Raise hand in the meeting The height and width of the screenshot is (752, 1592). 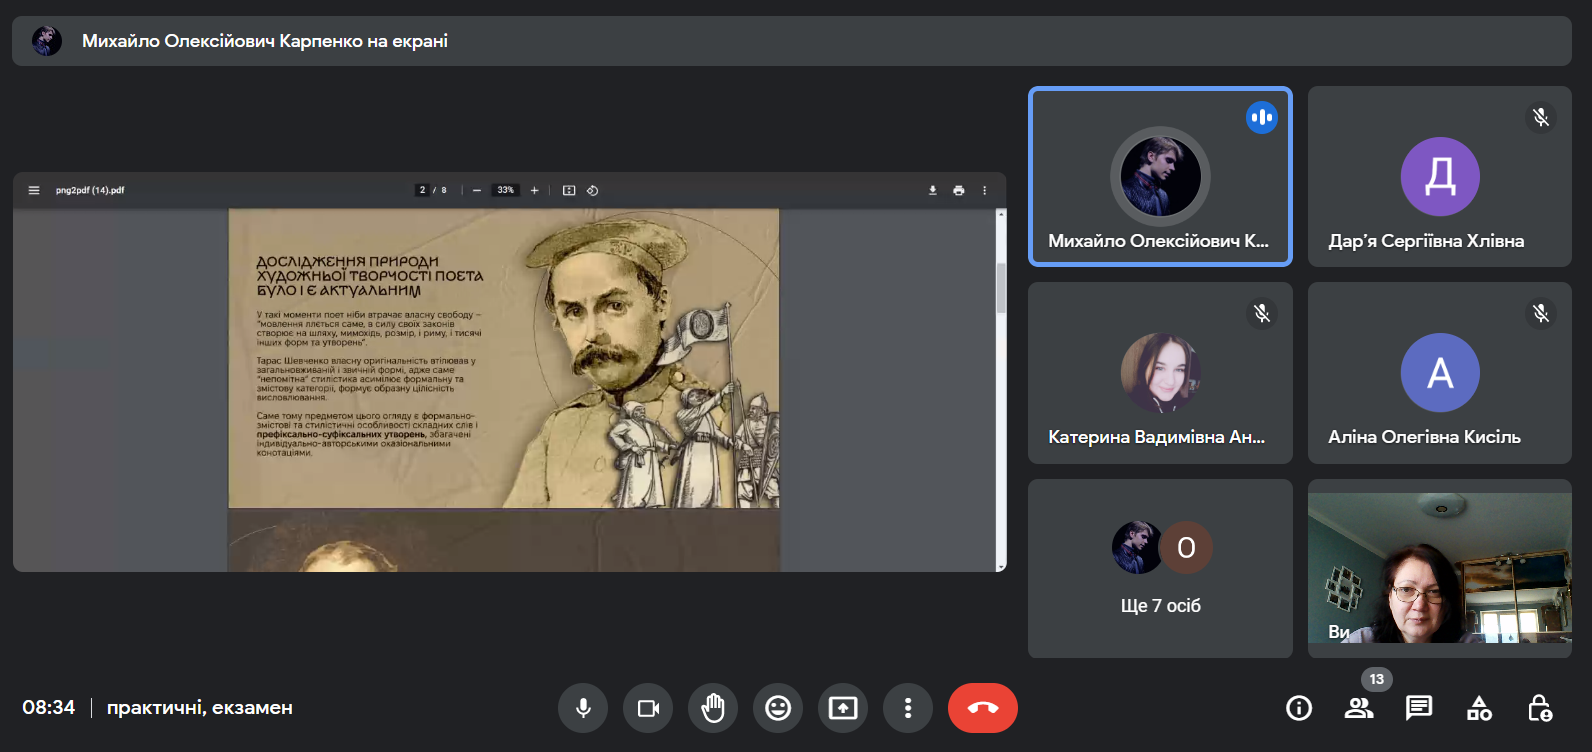click(x=713, y=708)
